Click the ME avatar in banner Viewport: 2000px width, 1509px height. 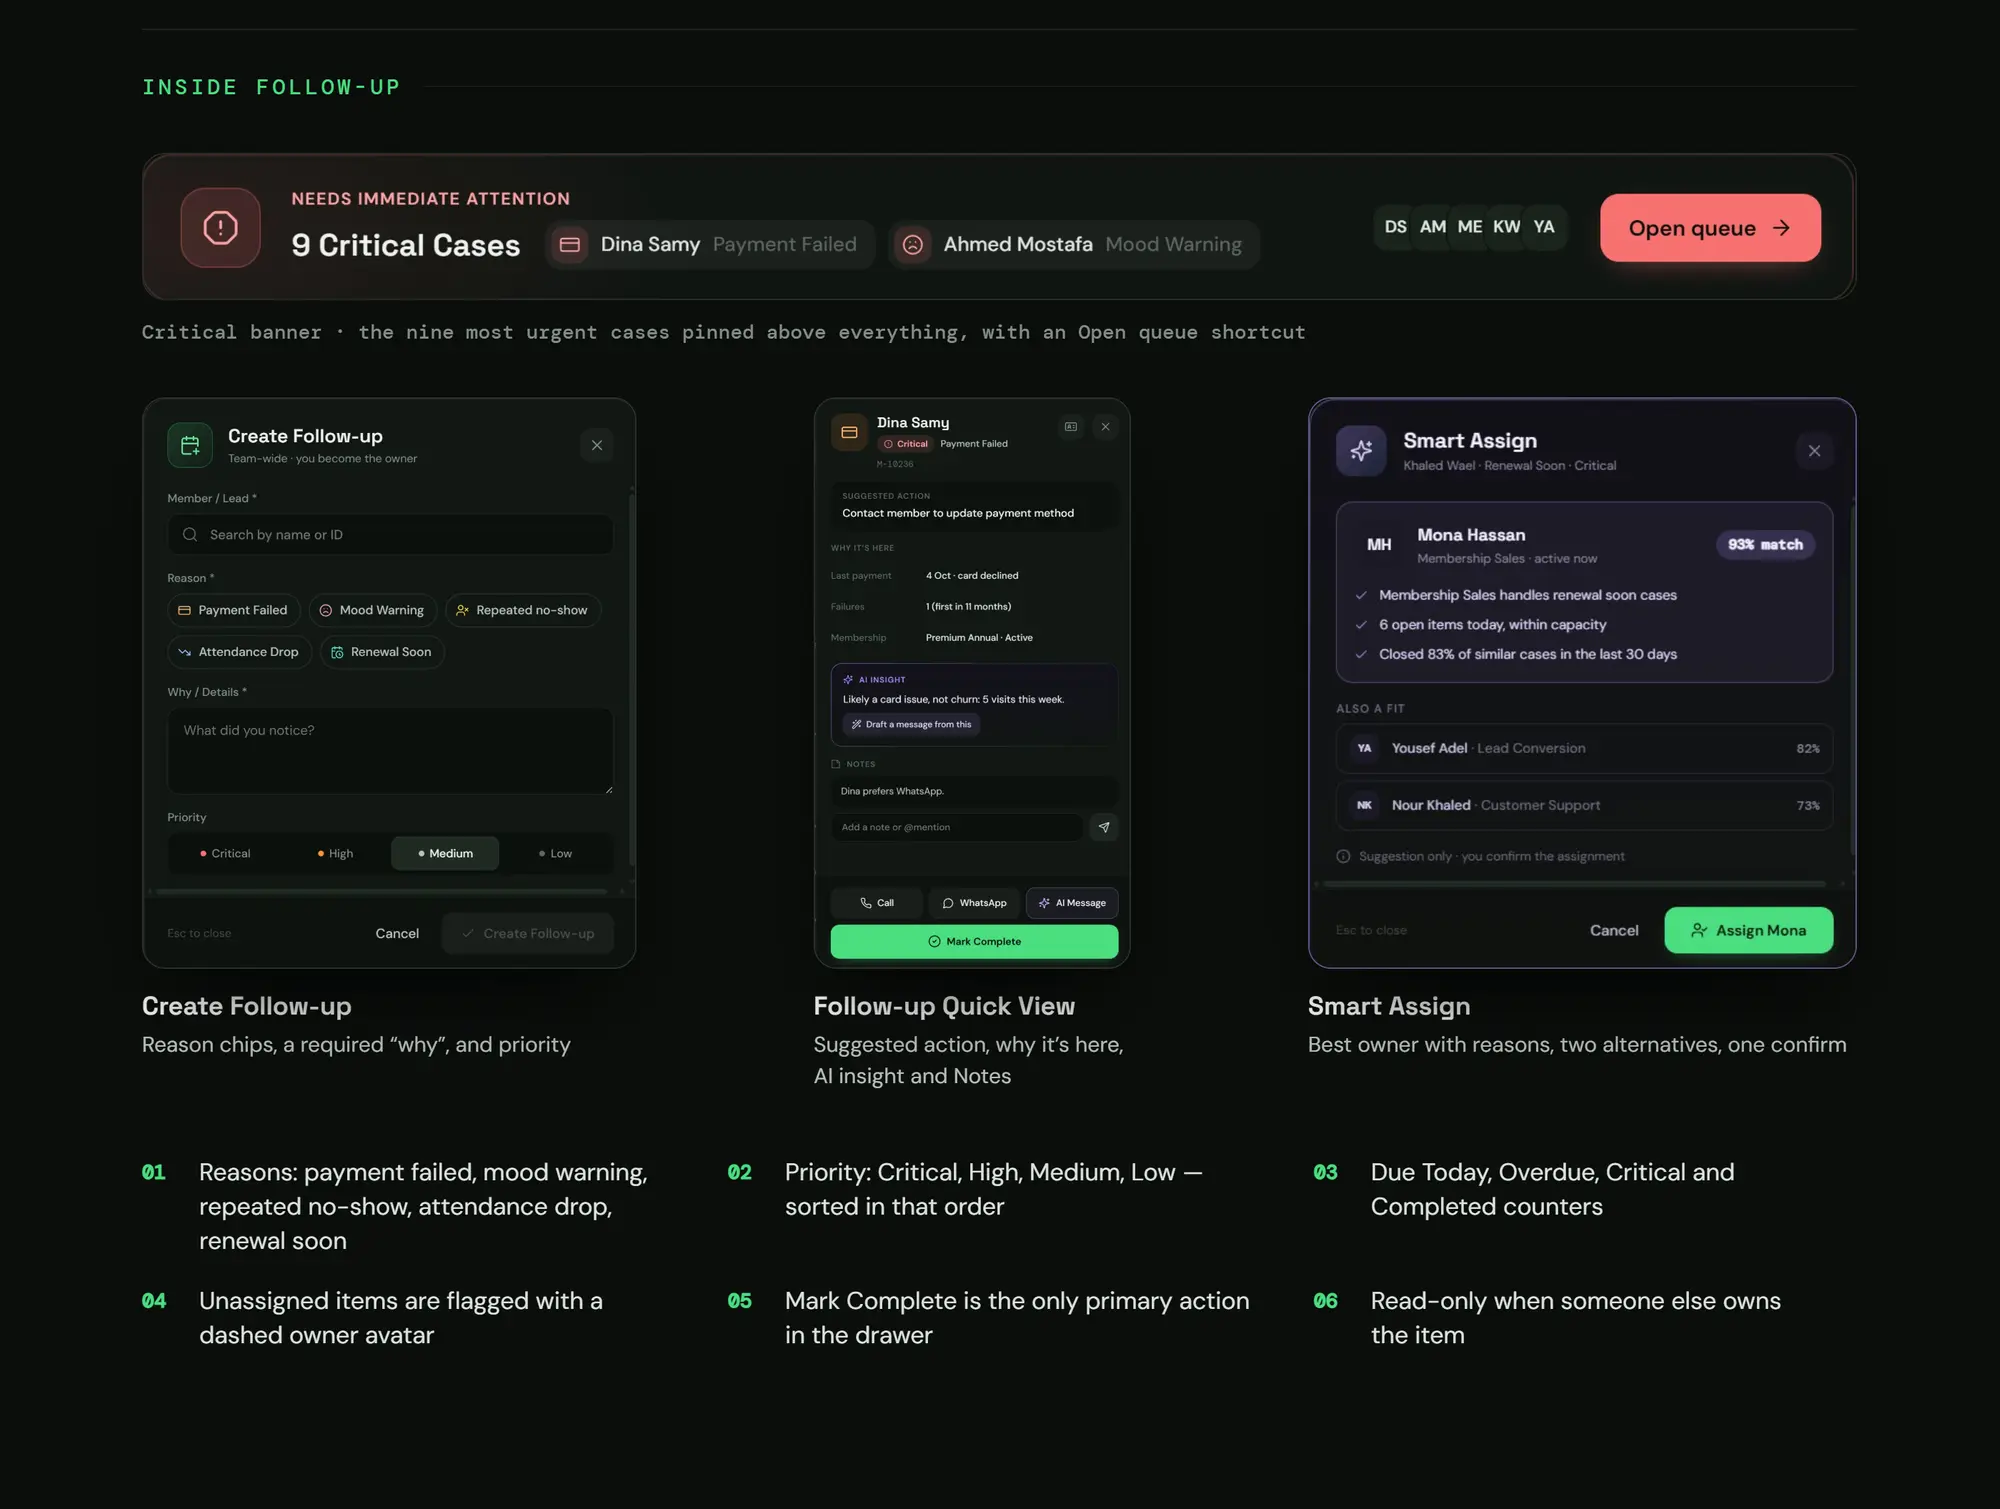pos(1469,227)
